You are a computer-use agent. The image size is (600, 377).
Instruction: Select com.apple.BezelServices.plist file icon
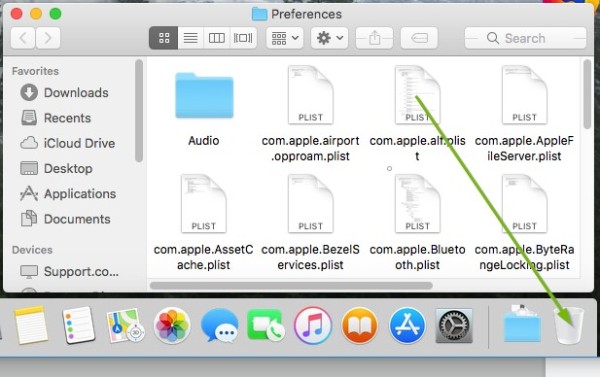click(310, 204)
